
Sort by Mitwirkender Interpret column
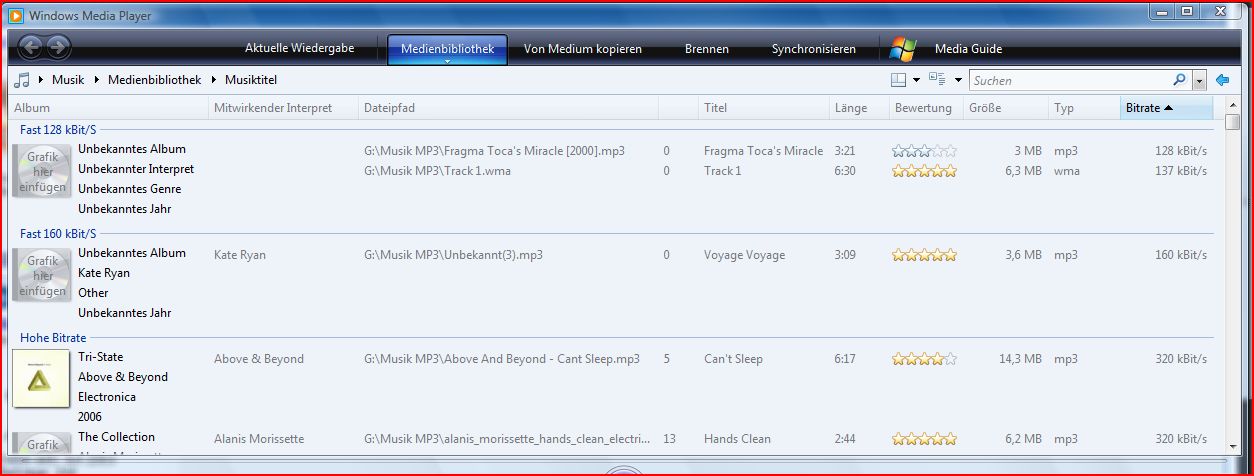283,108
